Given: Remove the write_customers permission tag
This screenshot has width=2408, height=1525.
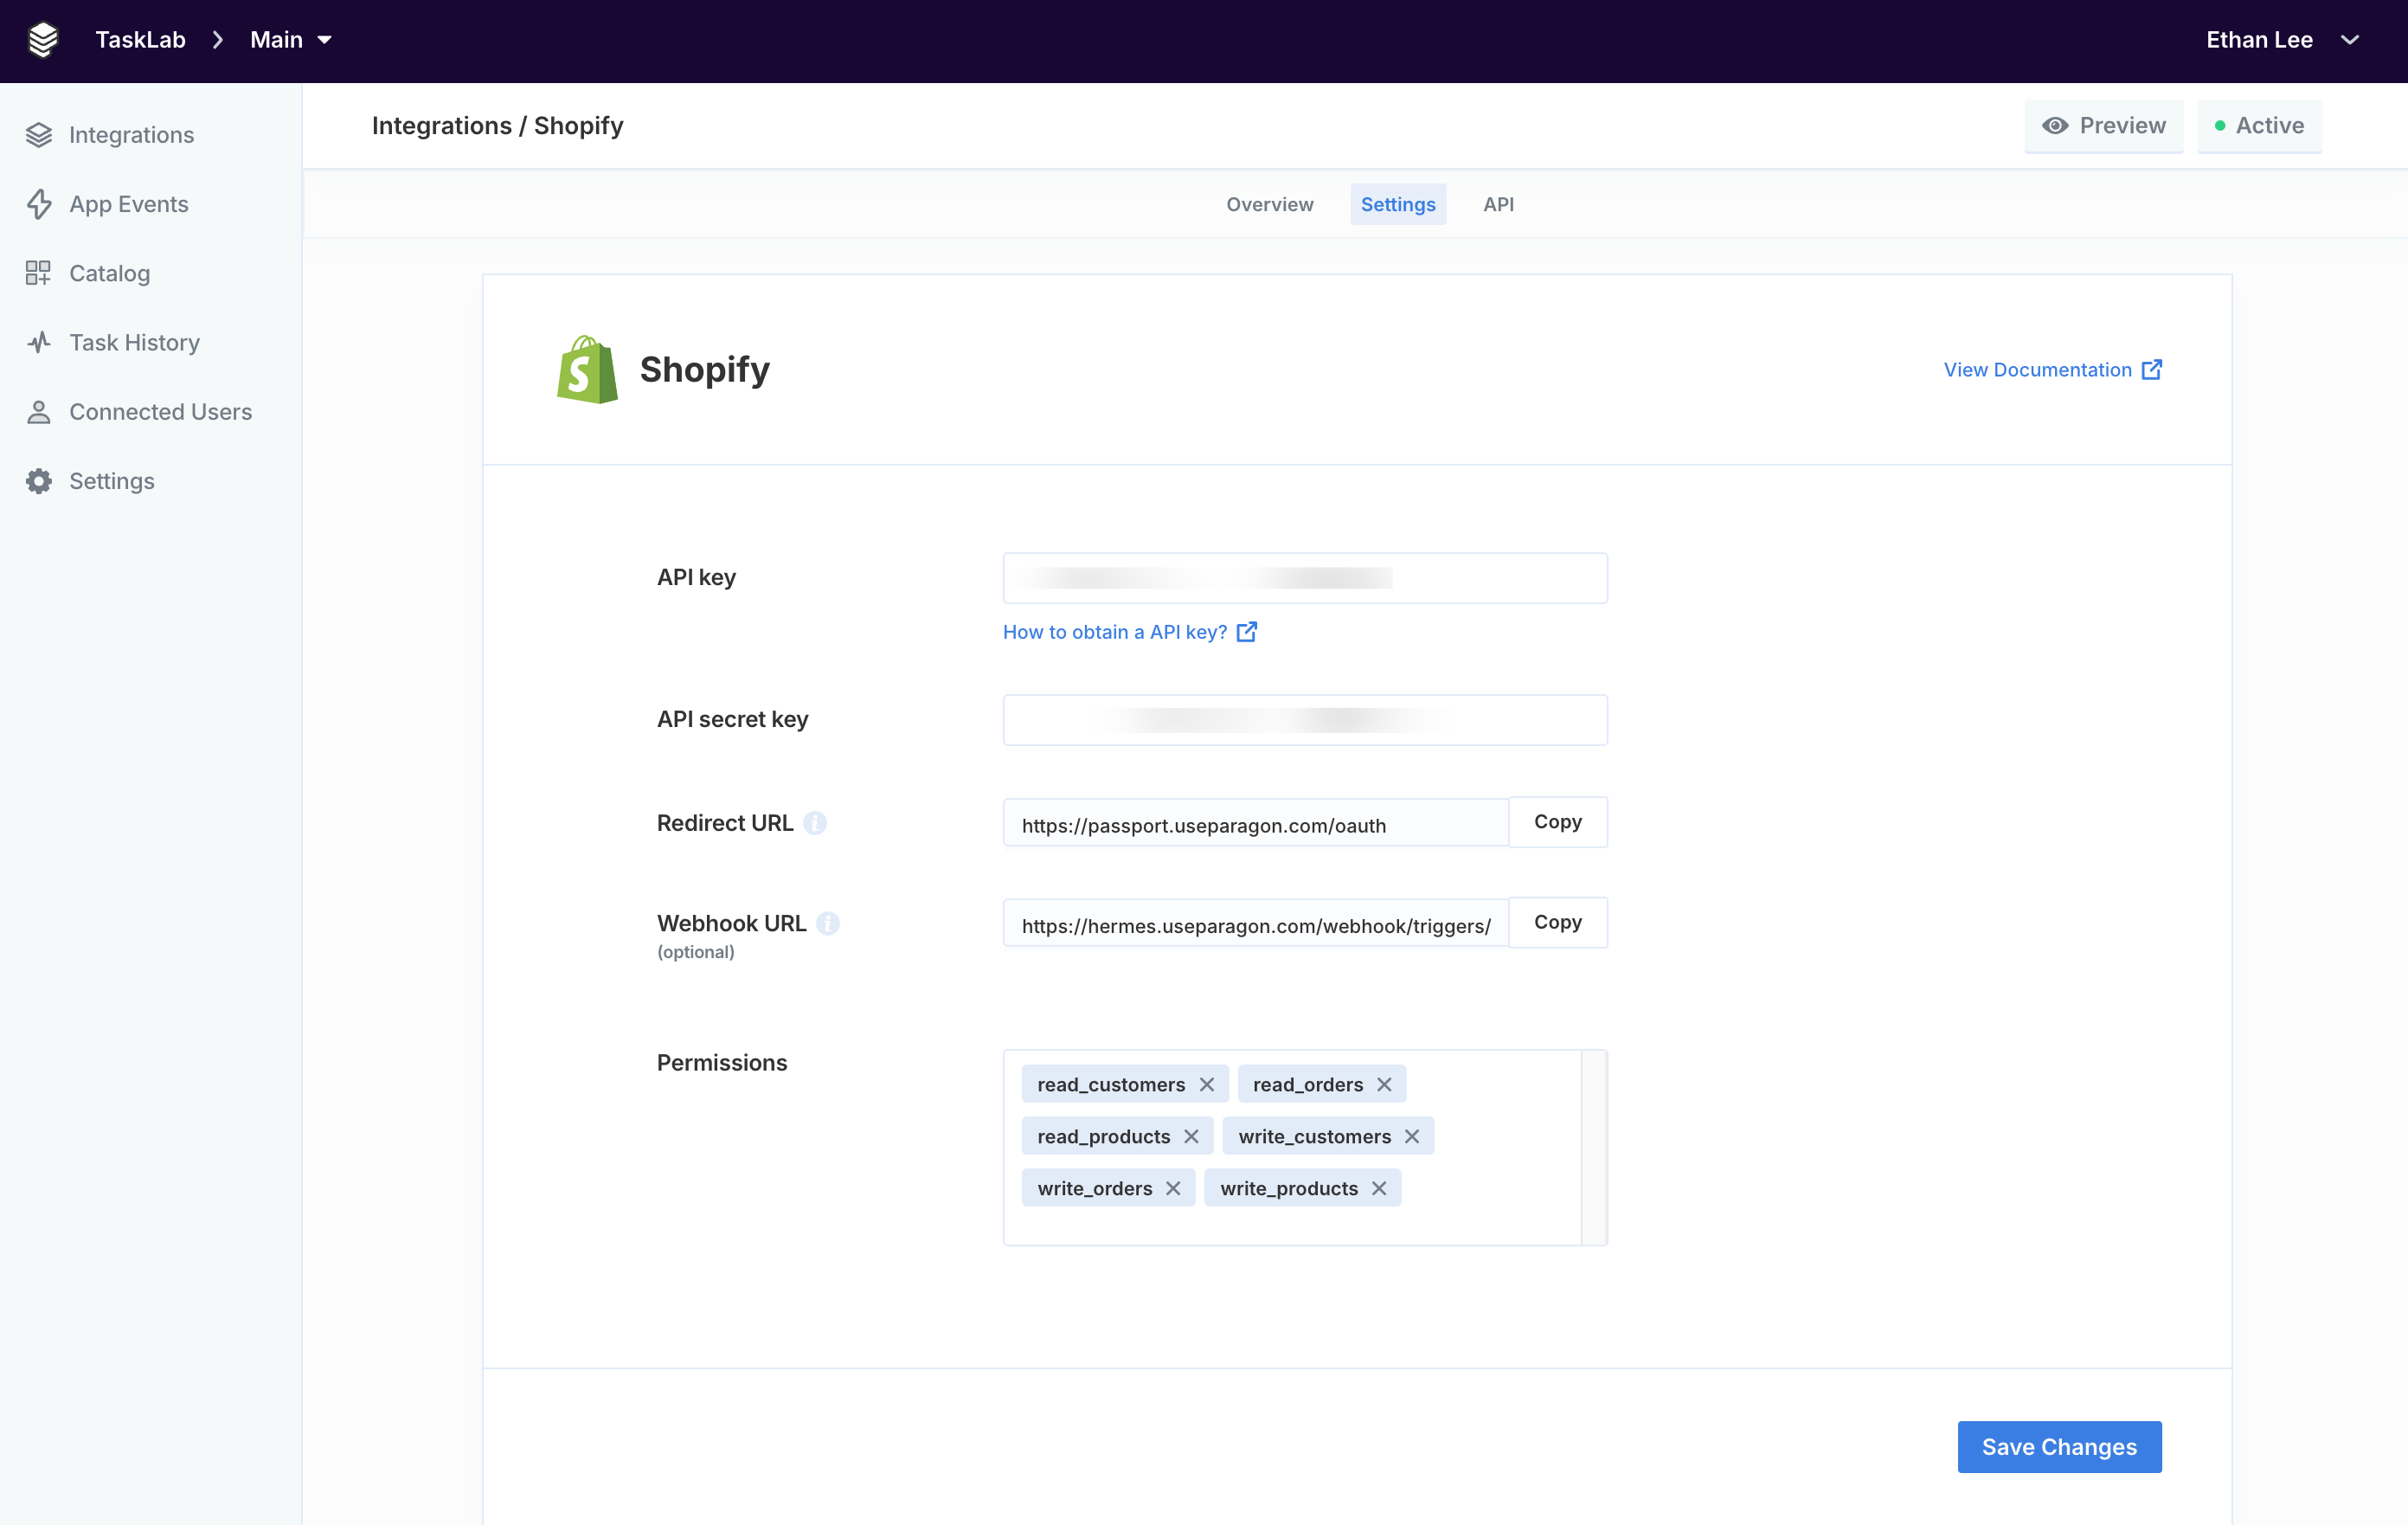Looking at the screenshot, I should tap(1412, 1136).
